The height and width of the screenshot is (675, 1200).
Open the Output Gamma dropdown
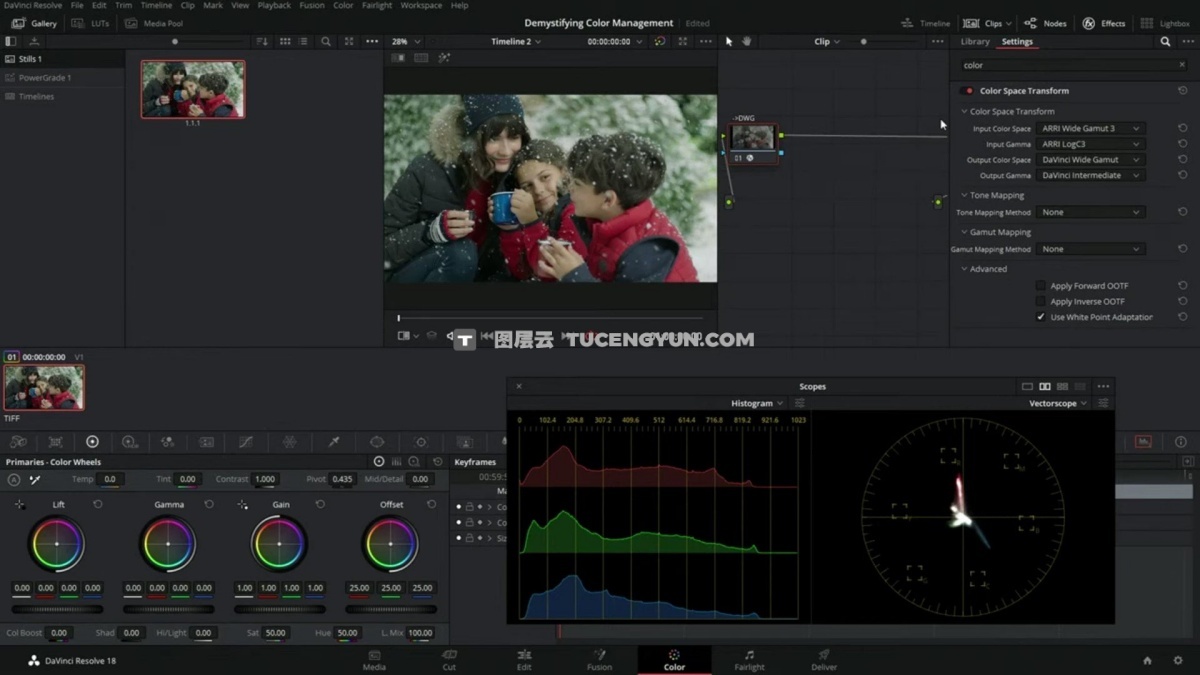1091,175
